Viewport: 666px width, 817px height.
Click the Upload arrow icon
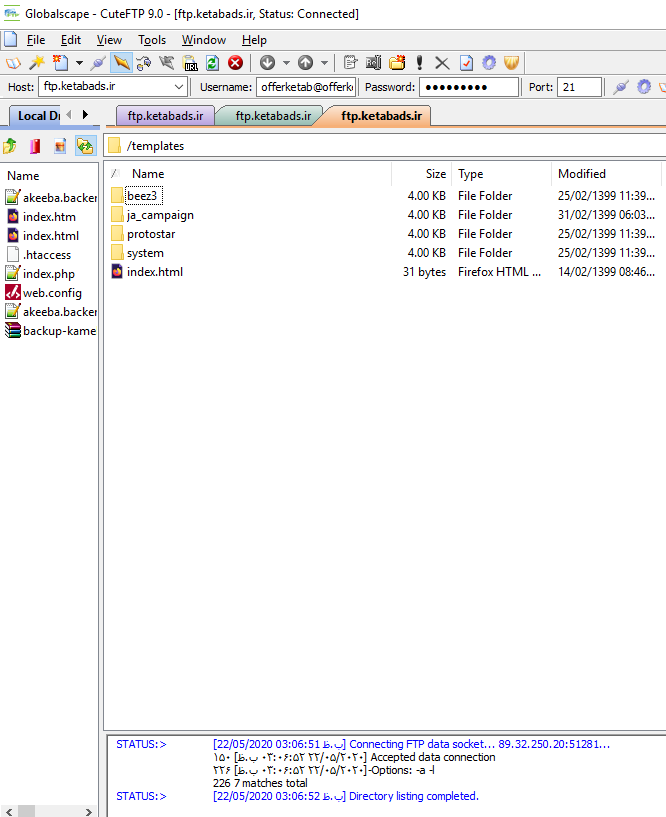pyautogui.click(x=305, y=63)
